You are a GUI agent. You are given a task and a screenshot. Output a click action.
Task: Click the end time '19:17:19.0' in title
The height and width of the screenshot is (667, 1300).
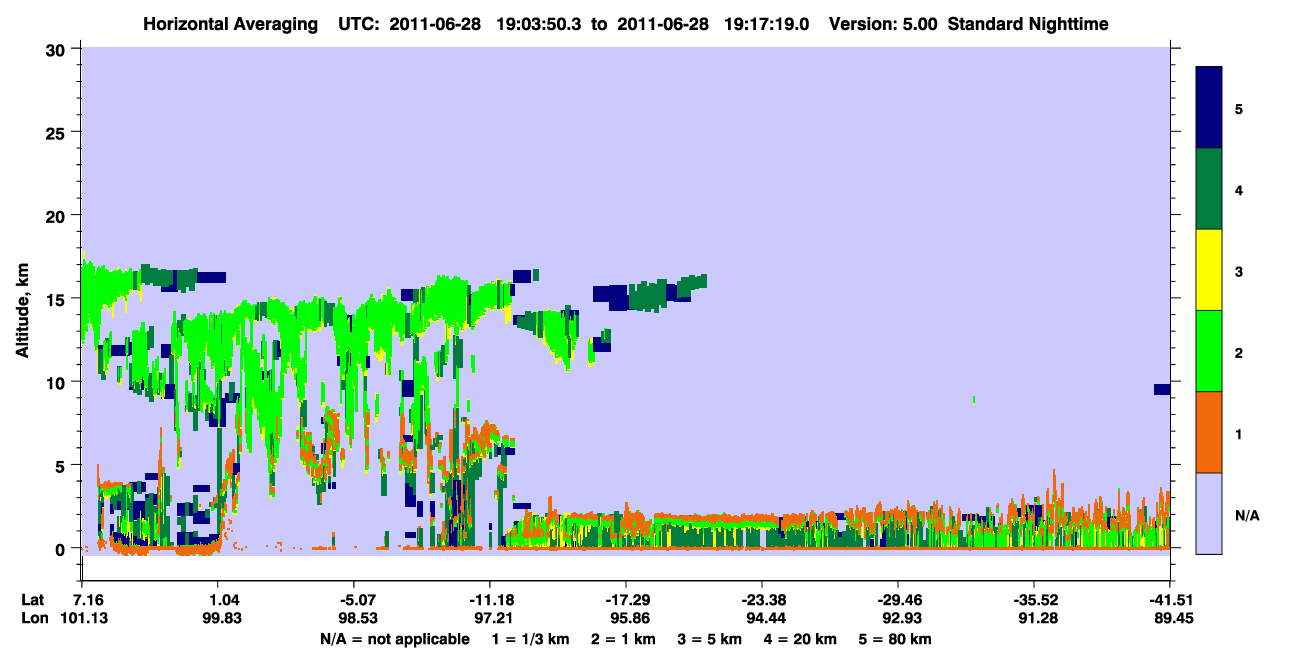coord(768,24)
